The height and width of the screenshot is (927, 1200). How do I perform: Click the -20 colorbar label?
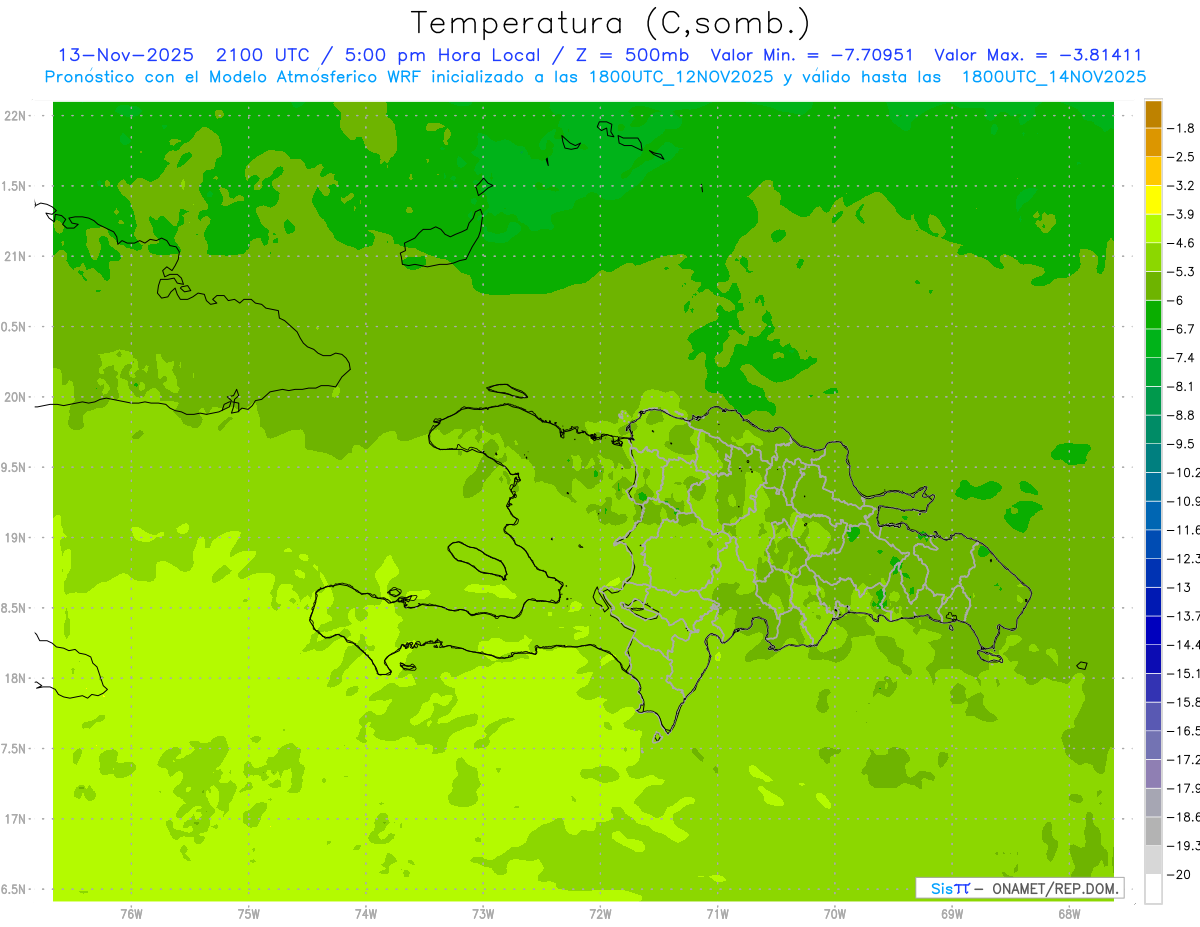point(1180,875)
